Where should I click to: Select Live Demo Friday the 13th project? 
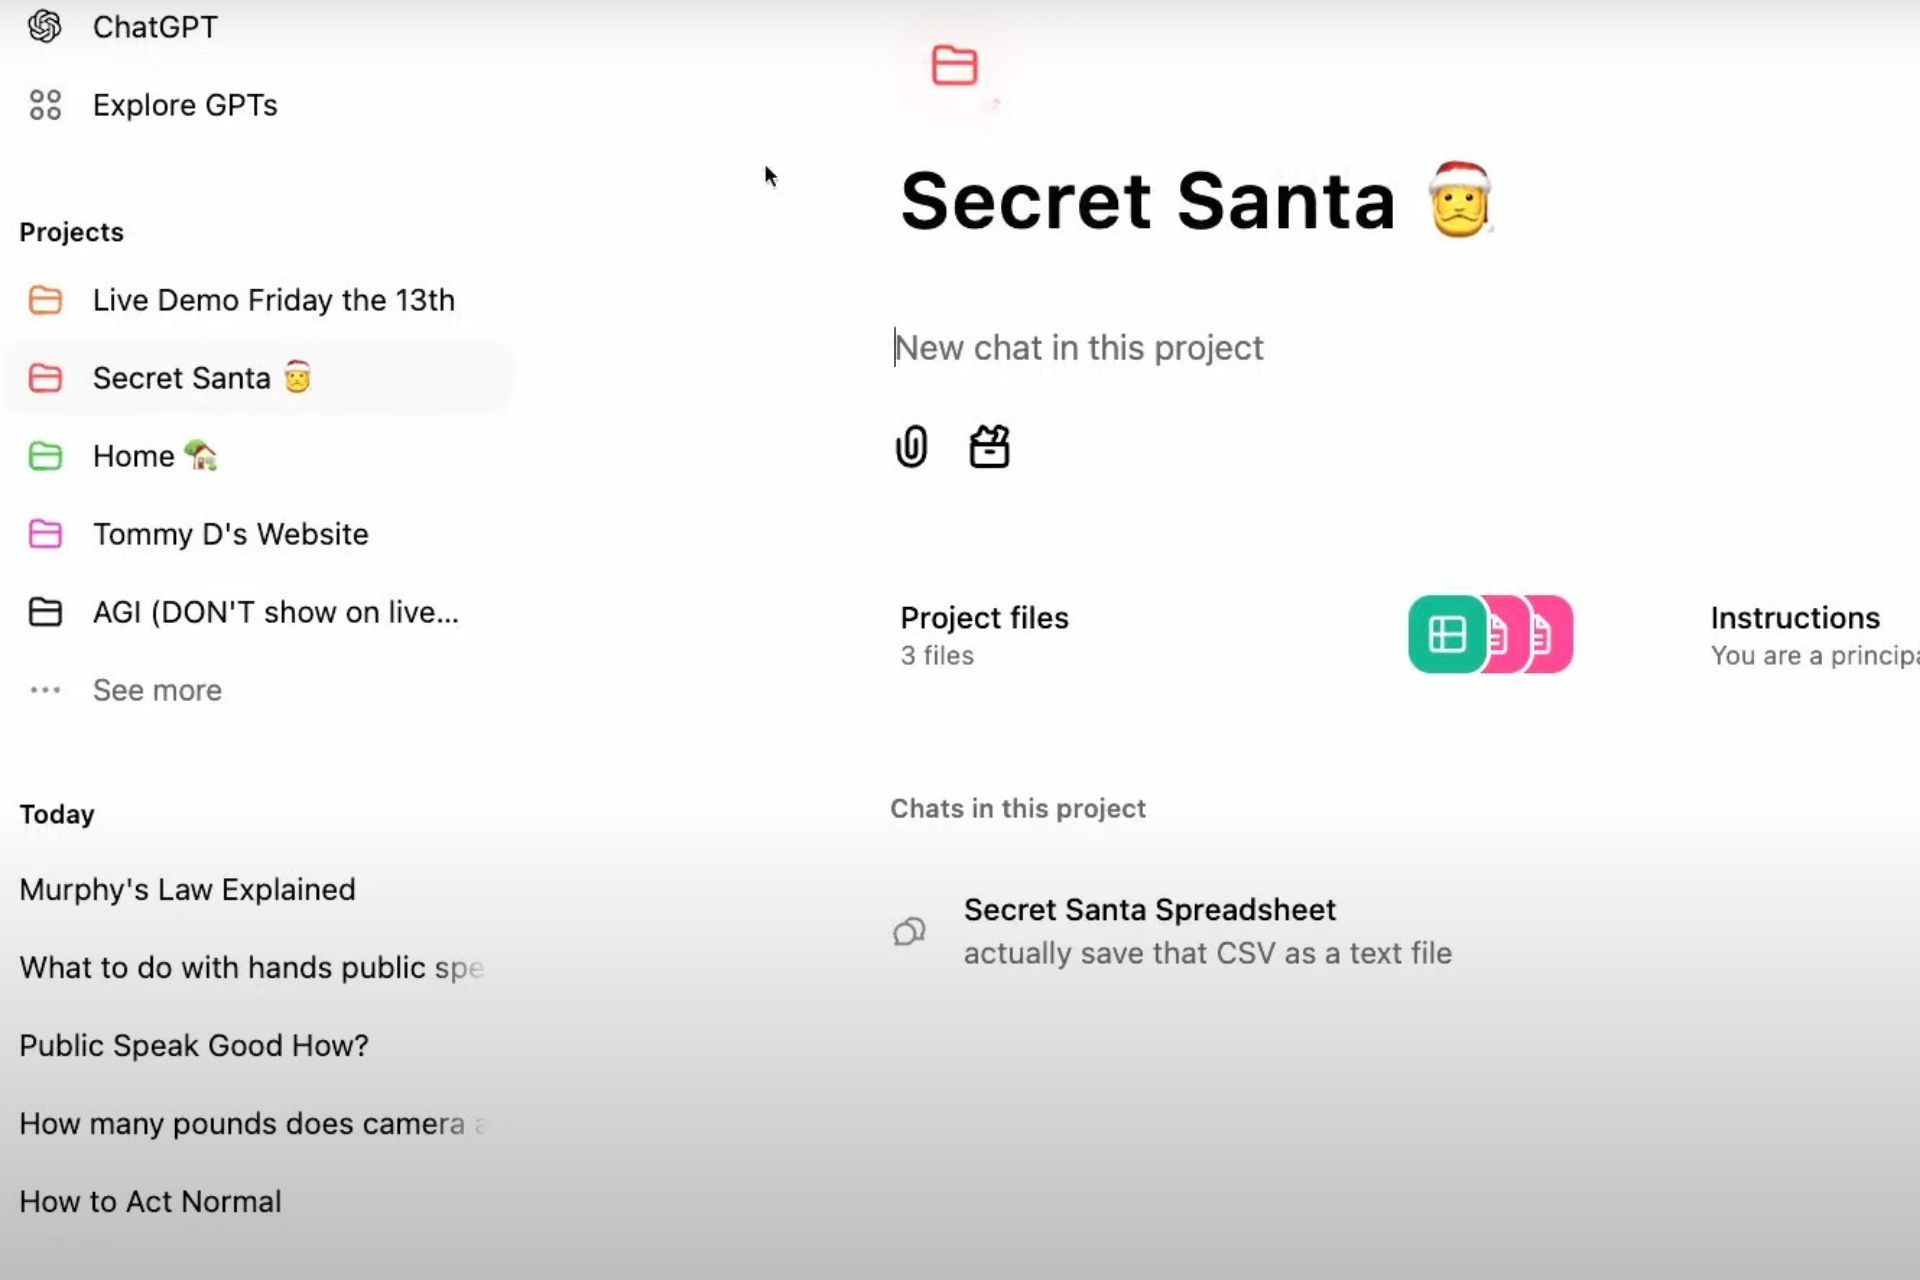(x=273, y=300)
